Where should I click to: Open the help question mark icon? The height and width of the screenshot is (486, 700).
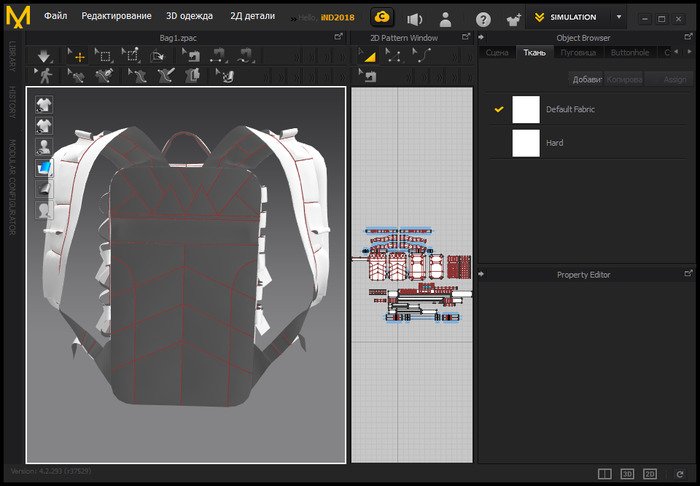click(x=483, y=18)
